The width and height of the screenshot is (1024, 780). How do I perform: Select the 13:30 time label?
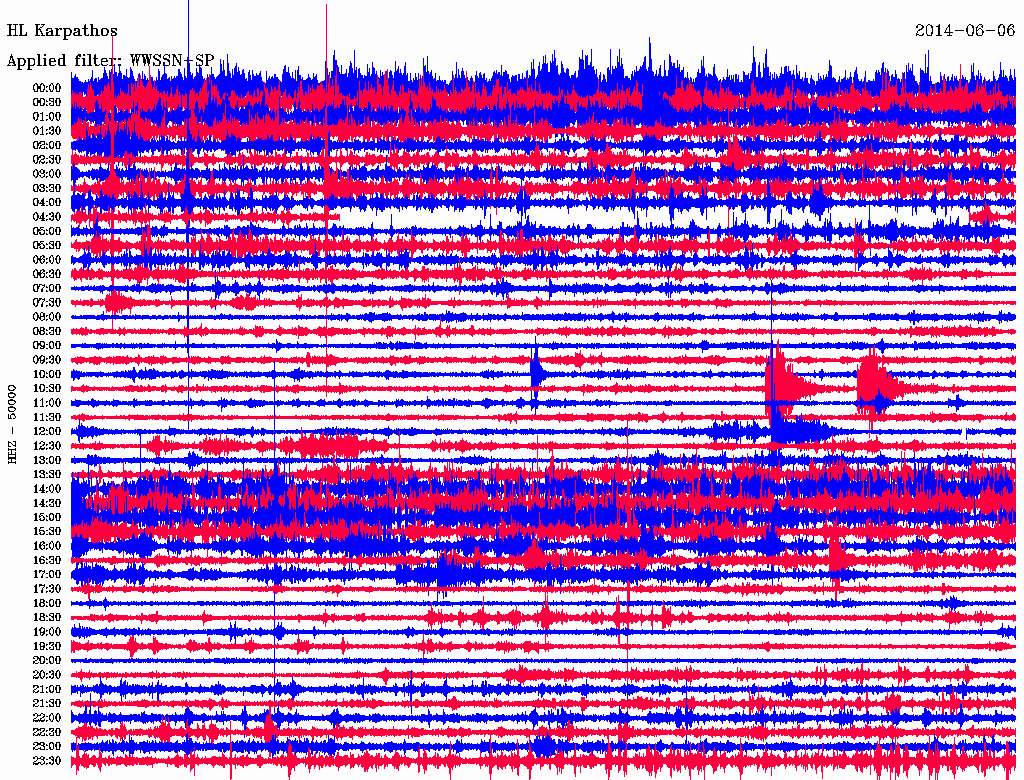(x=47, y=474)
